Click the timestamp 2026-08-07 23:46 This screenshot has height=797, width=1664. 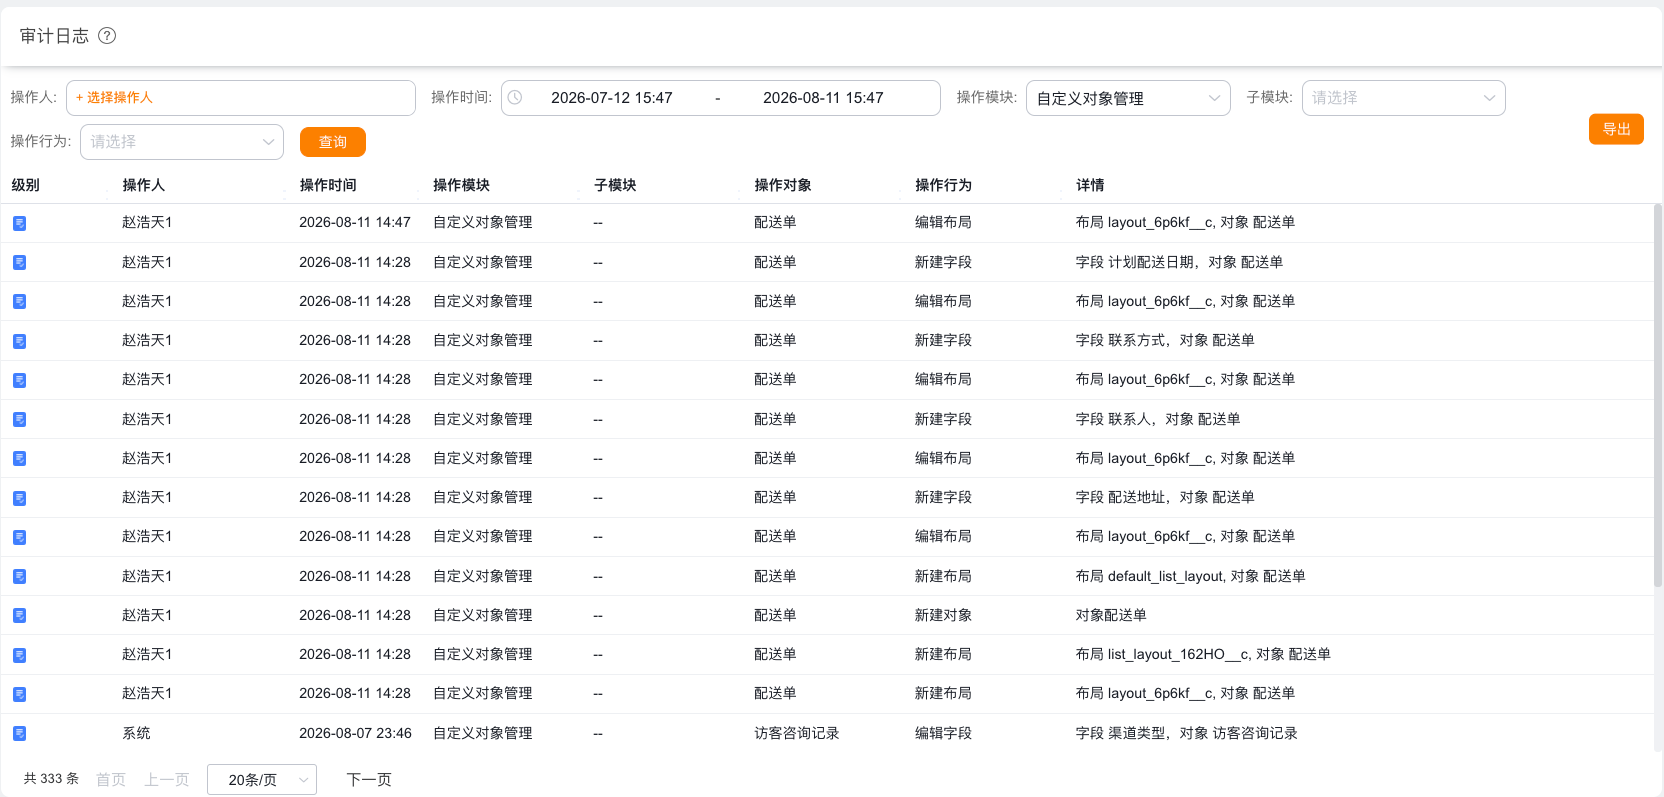click(x=355, y=733)
